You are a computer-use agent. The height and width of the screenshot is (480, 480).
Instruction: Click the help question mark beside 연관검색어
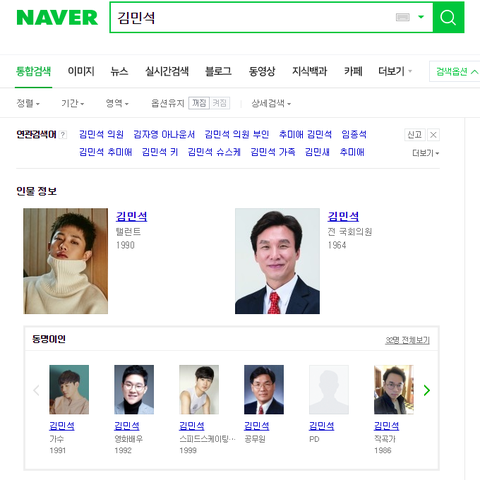tap(63, 135)
